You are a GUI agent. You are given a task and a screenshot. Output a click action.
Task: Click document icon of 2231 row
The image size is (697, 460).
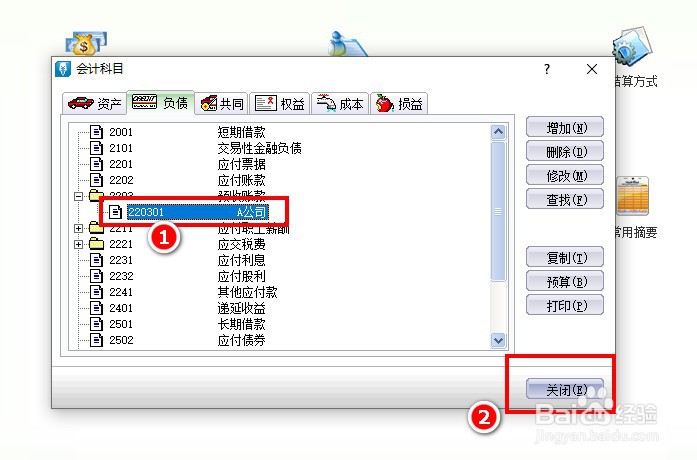[96, 260]
